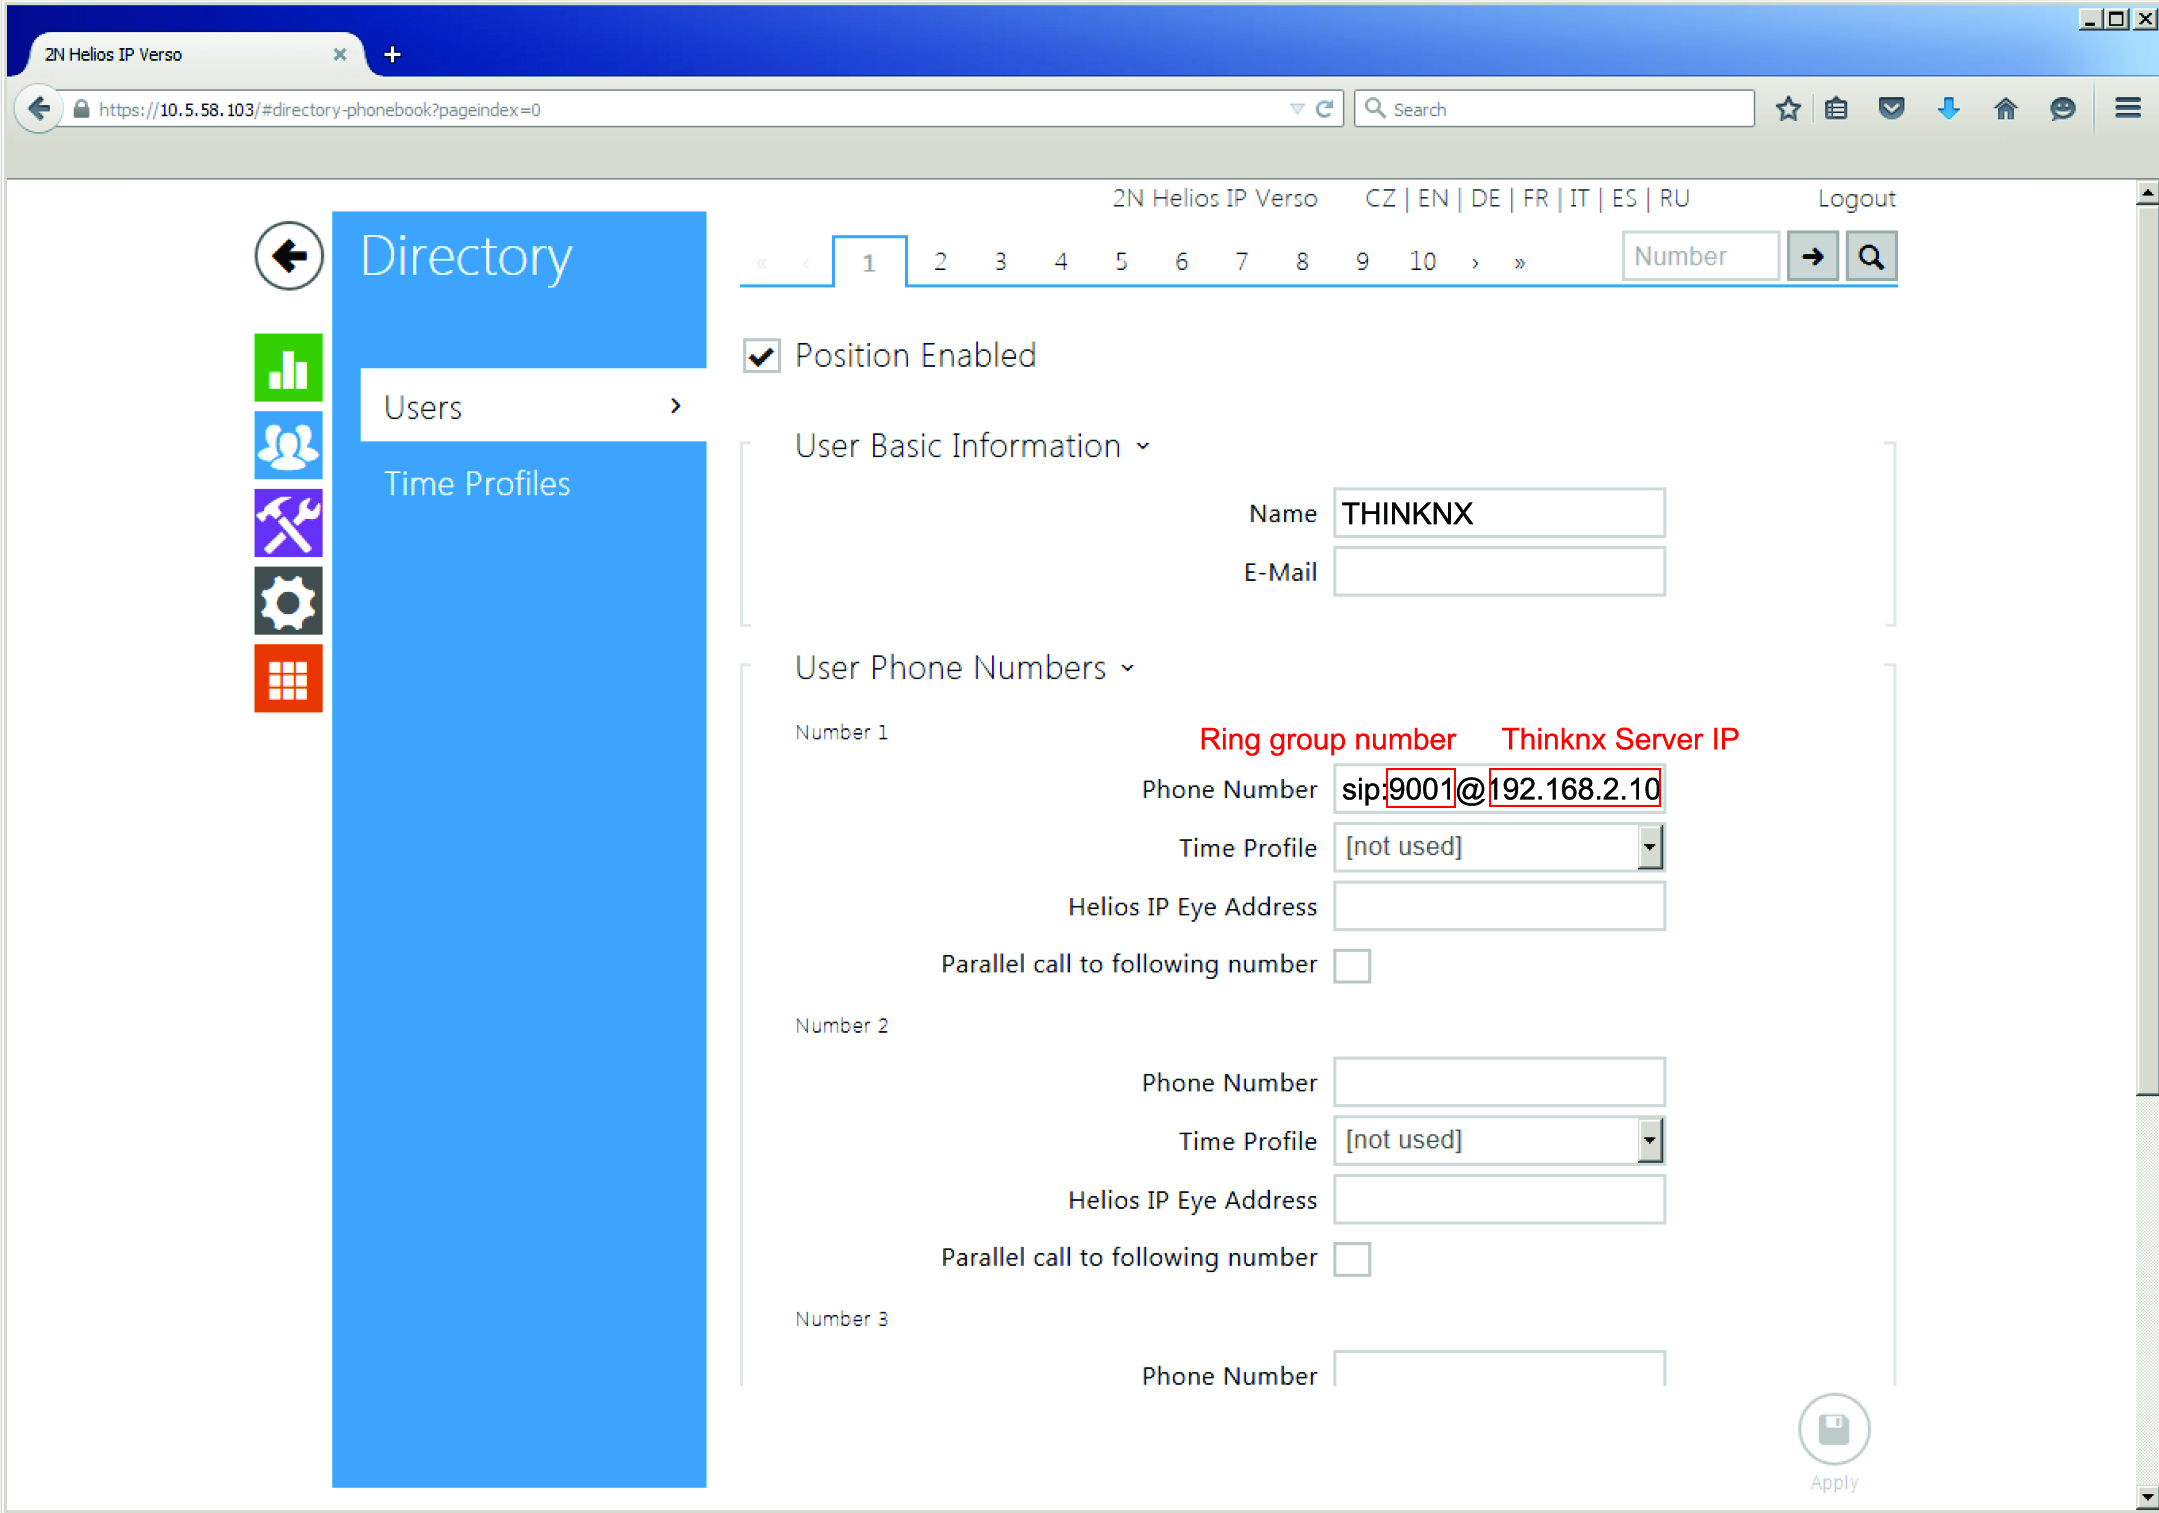Click the orange keypad grid icon
Image resolution: width=2159 pixels, height=1513 pixels.
288,679
